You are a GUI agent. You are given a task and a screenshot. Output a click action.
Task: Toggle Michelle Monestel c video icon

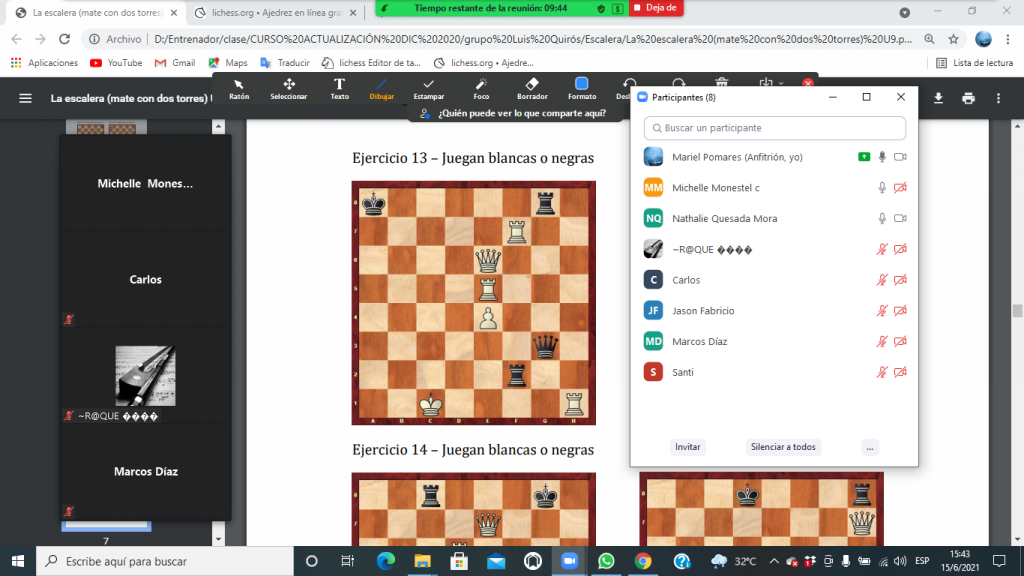(x=900, y=187)
